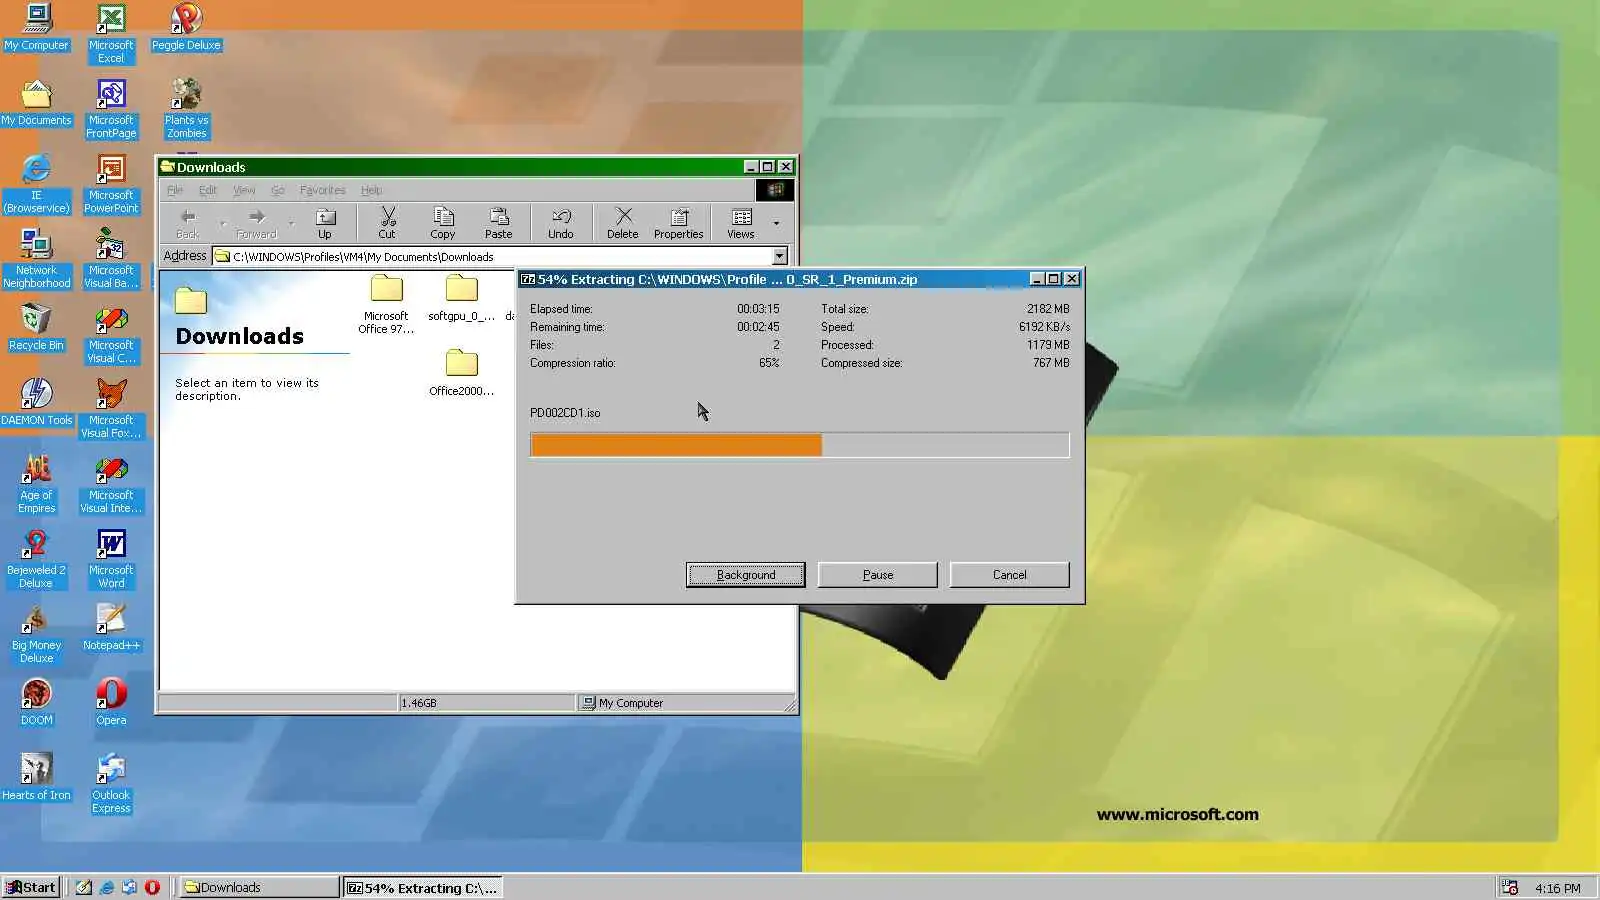Click Cut in Downloads toolbar
1600x900 pixels.
[387, 223]
